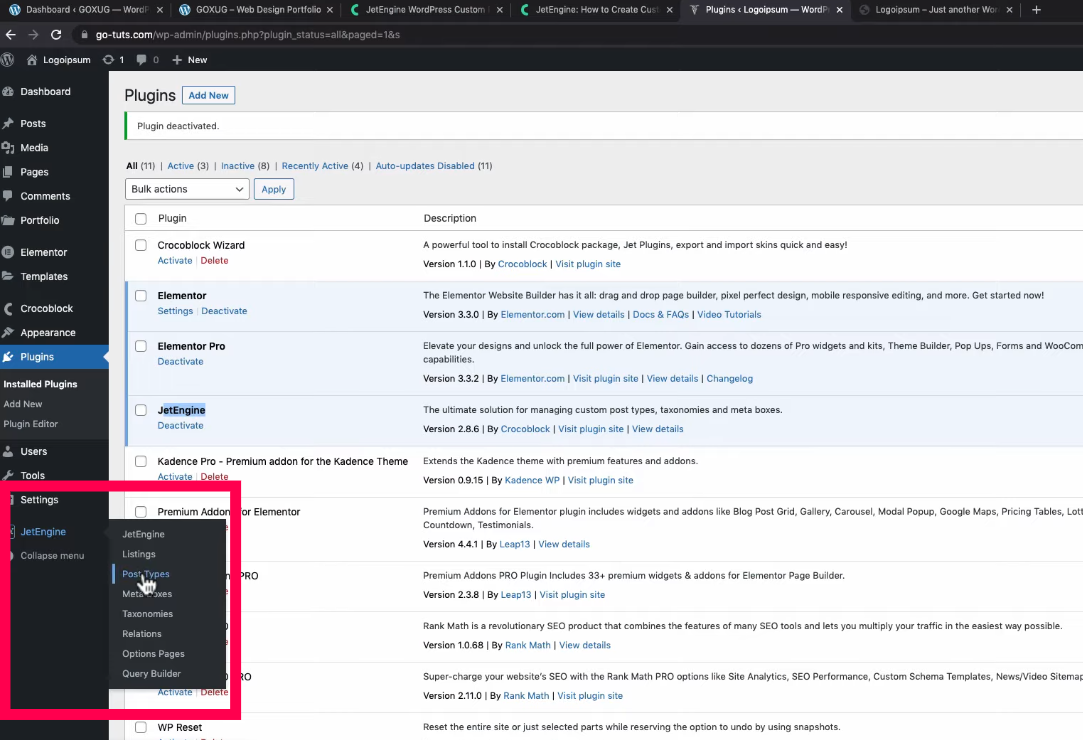Open the comments bubble icon in admin bar
The width and height of the screenshot is (1083, 740).
(142, 60)
